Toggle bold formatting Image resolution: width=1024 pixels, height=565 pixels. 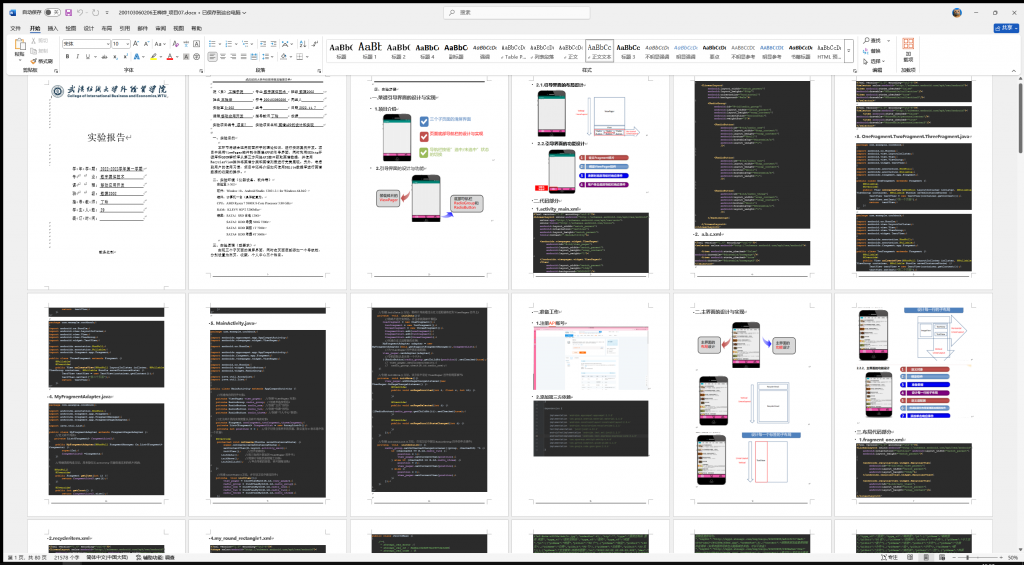(66, 58)
